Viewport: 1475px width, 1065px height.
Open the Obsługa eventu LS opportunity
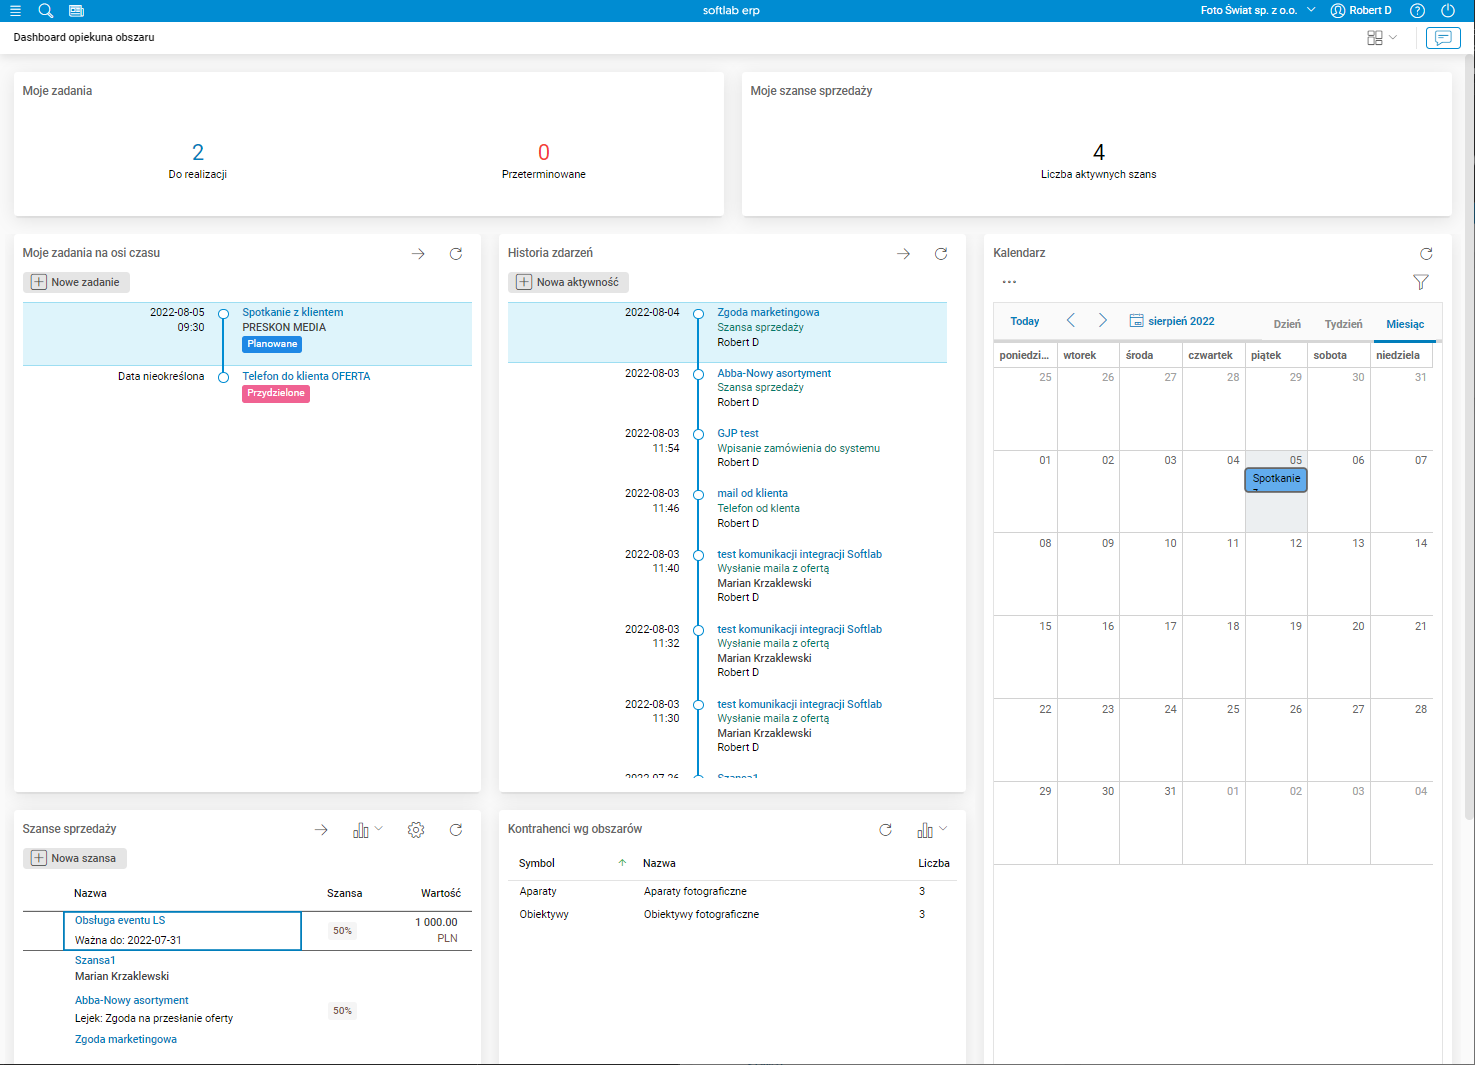point(120,920)
